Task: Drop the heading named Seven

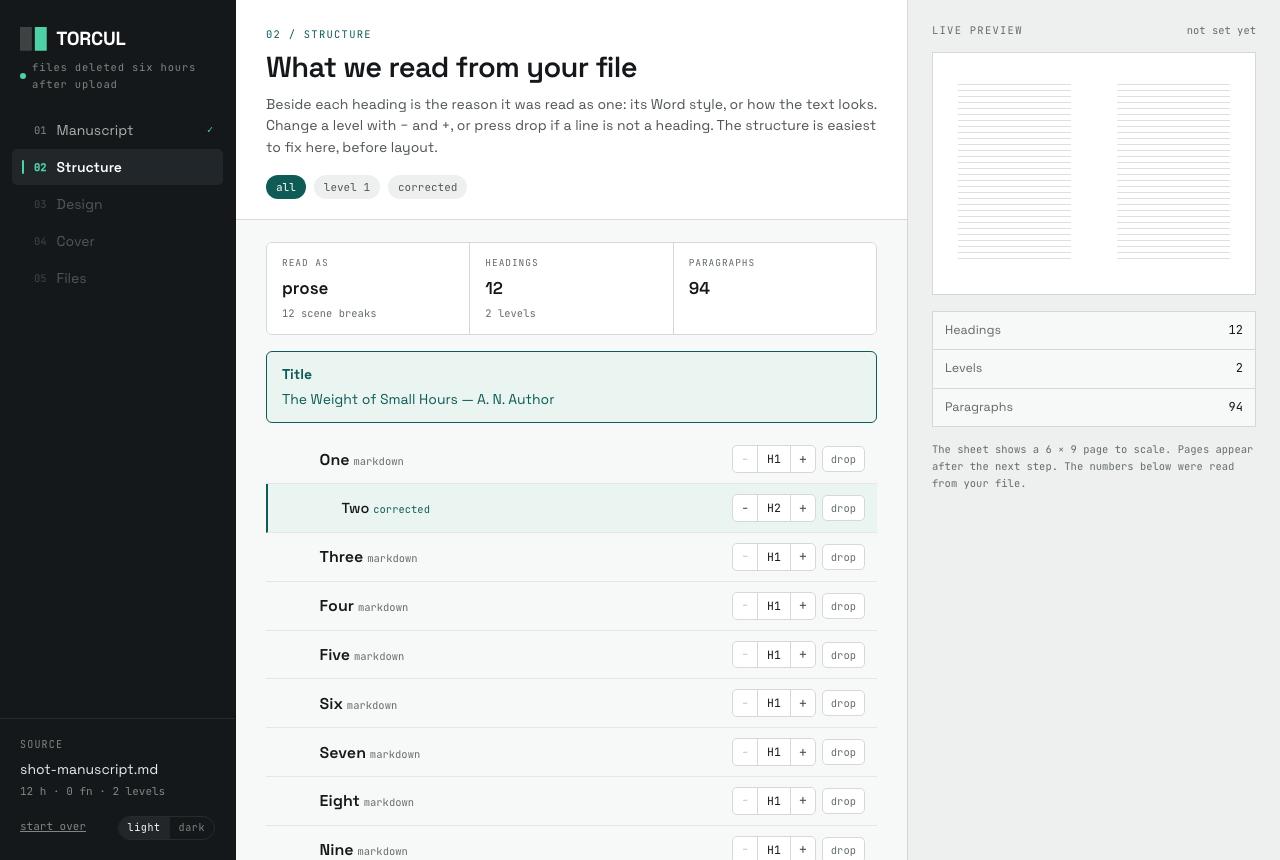Action: [x=843, y=752]
